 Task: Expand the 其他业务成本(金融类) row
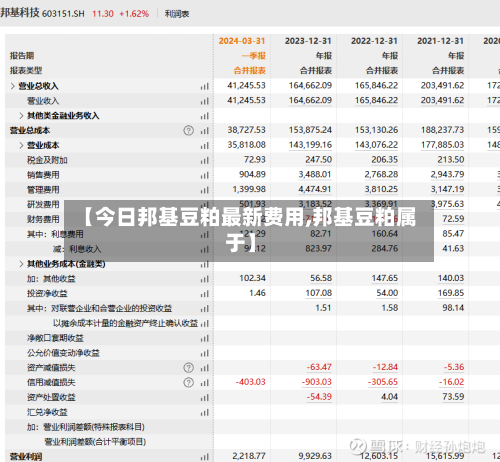21,264
